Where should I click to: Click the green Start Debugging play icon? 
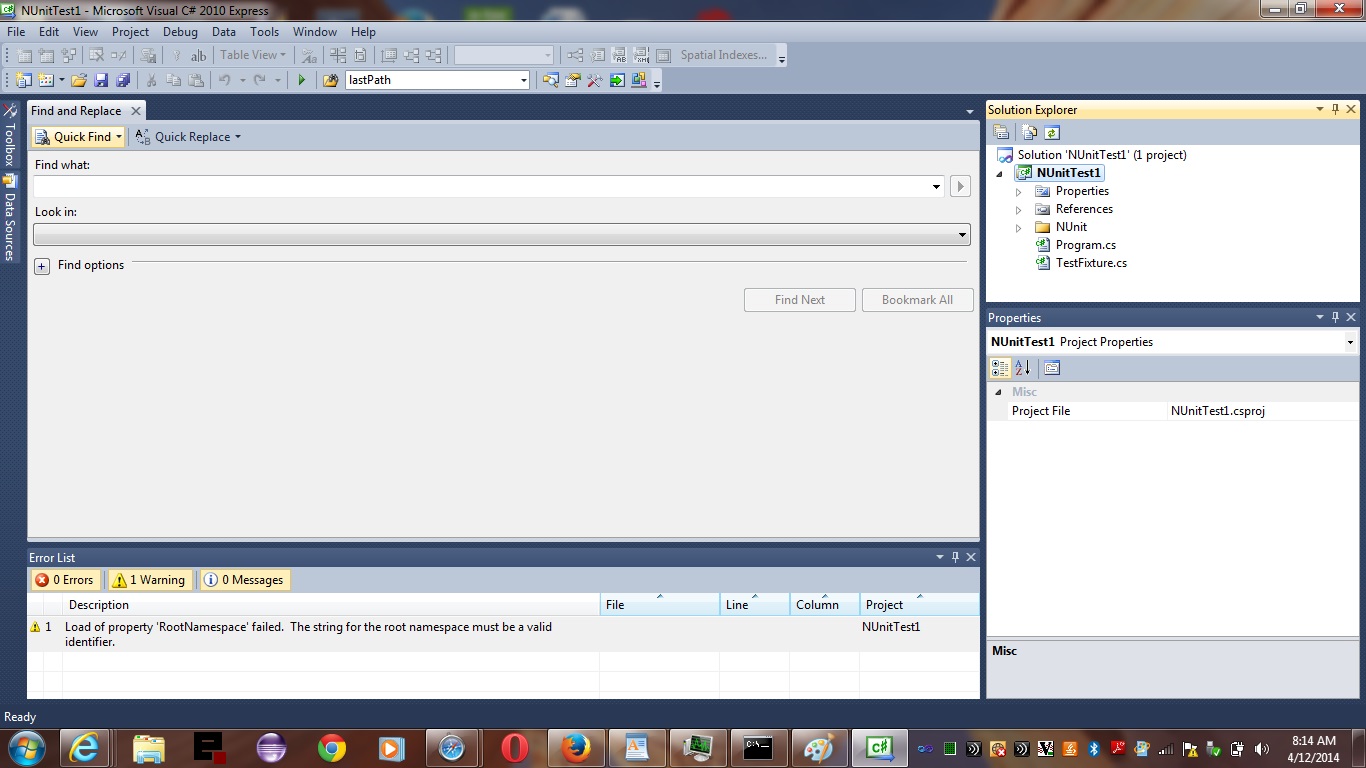(301, 80)
